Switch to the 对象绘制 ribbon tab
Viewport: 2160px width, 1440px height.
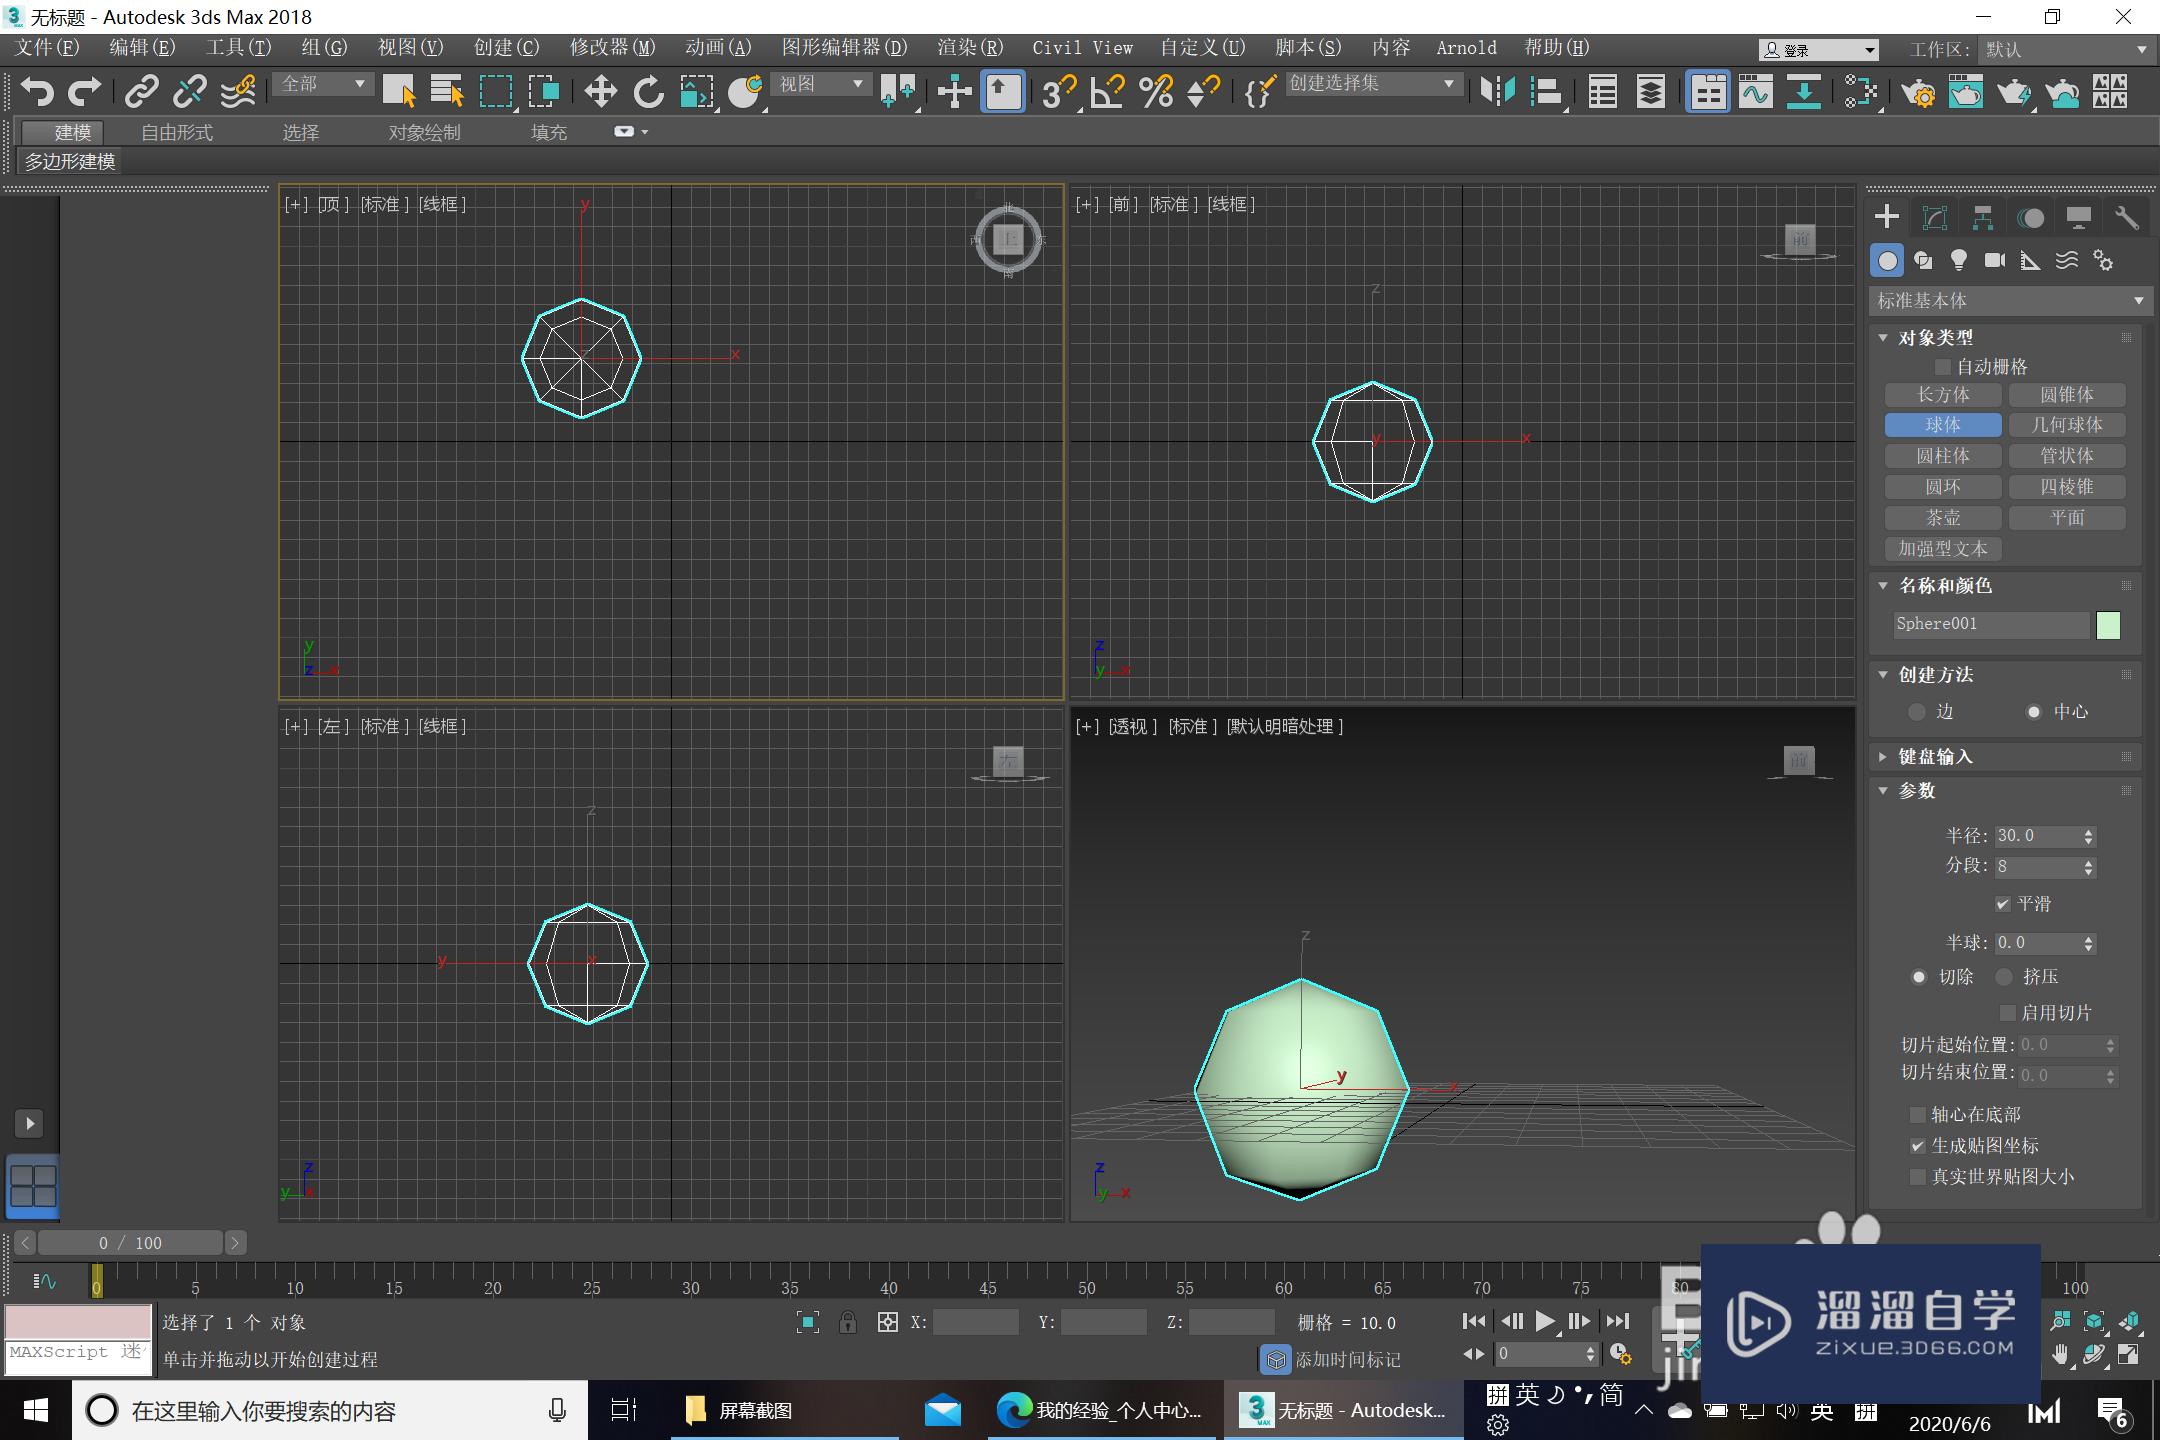[424, 132]
